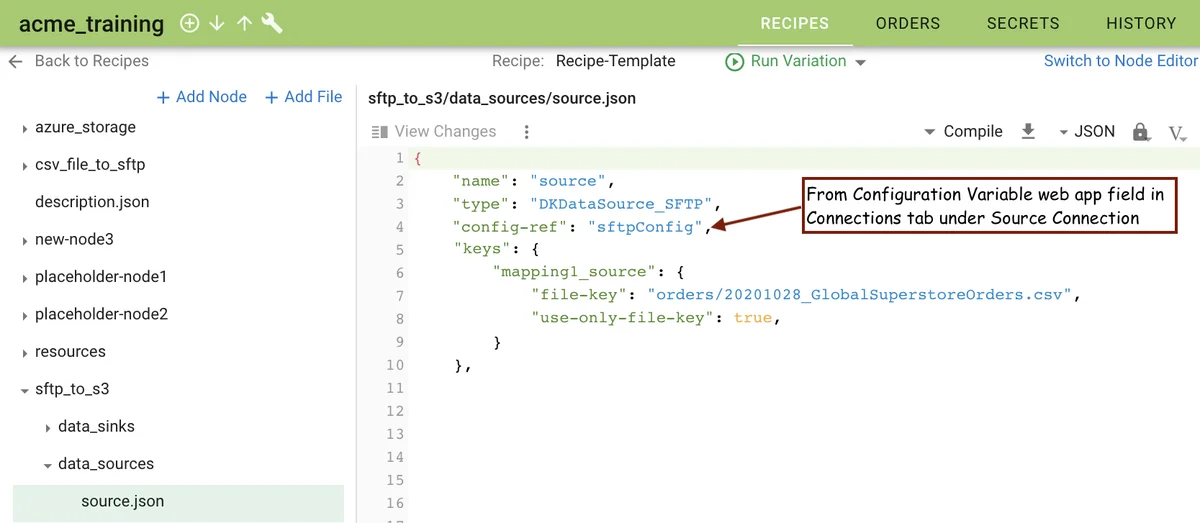Click the Add Node button
This screenshot has height=523, width=1200.
[202, 97]
